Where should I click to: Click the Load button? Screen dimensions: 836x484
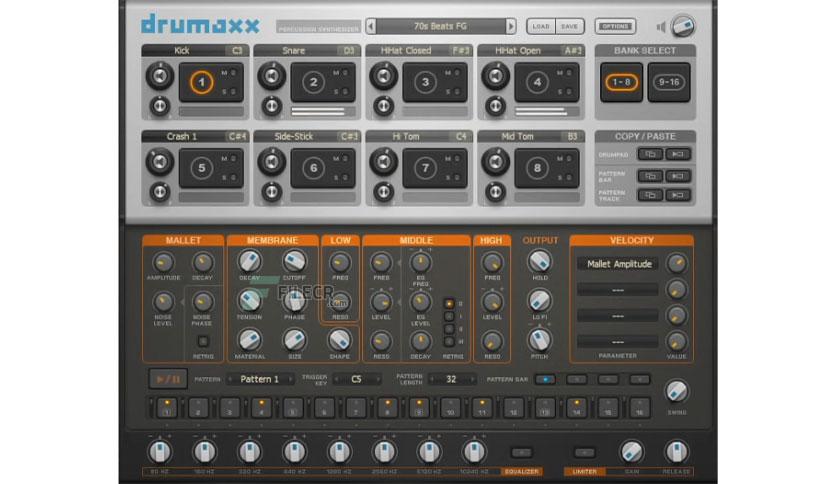tap(541, 26)
